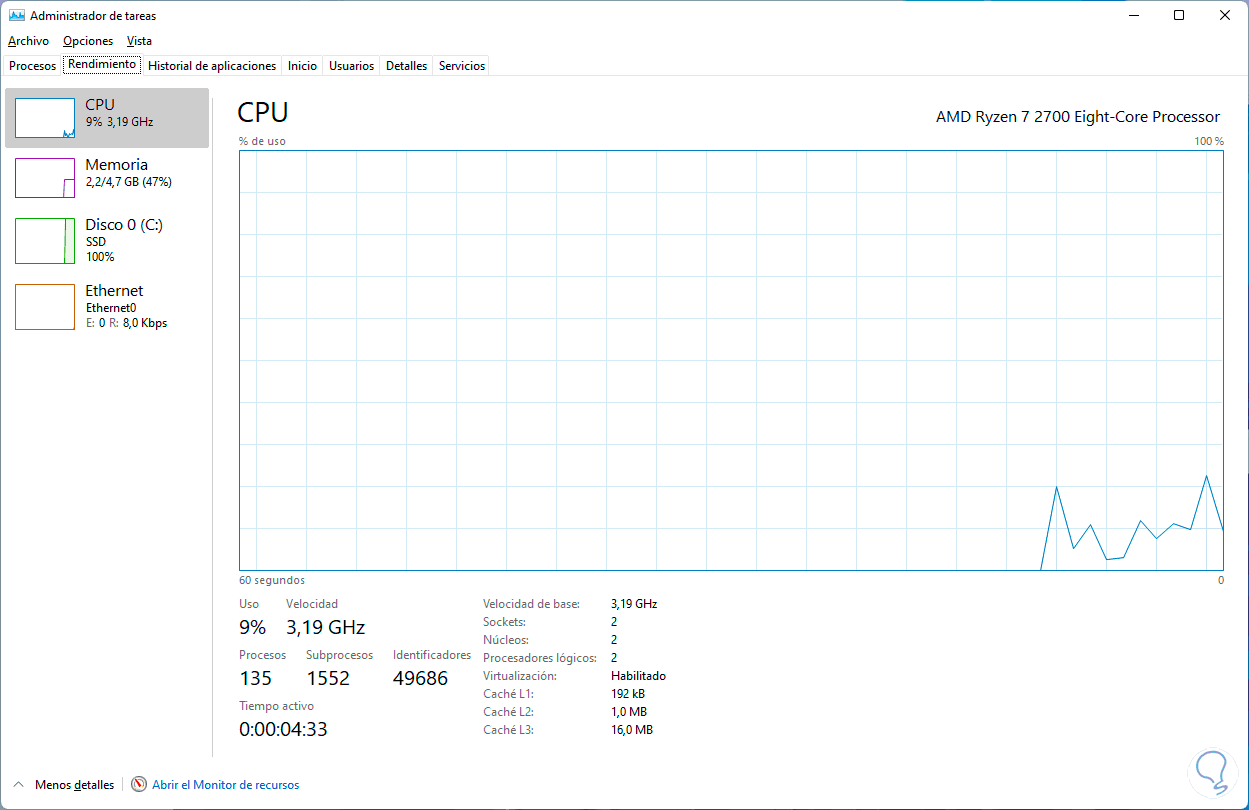Click the large CPU usage graph
Screen dimensions: 1249x810
click(x=731, y=360)
